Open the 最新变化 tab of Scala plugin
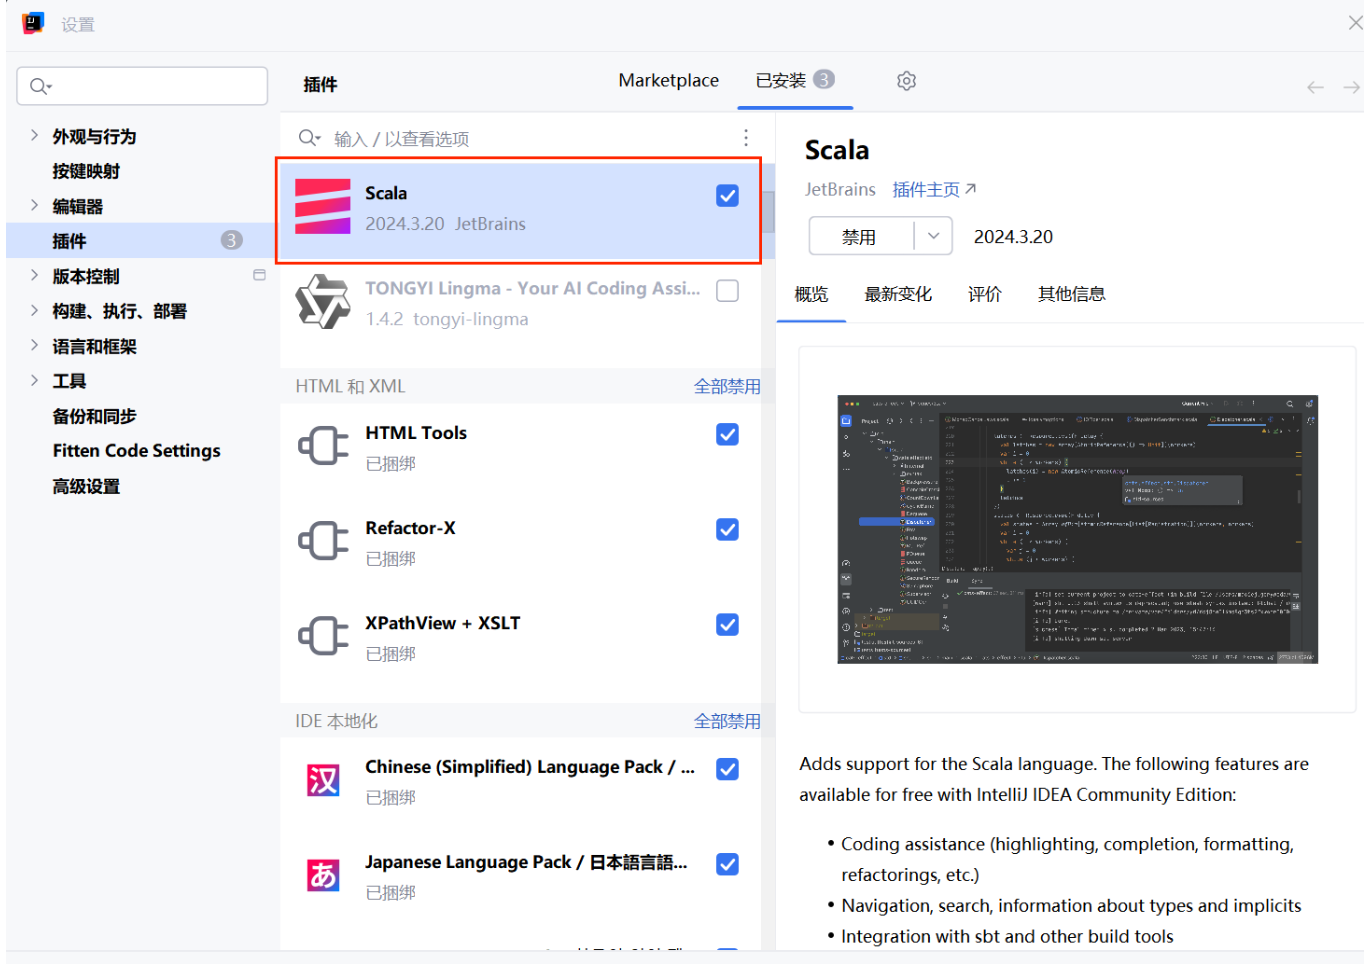This screenshot has height=964, width=1364. [x=897, y=294]
